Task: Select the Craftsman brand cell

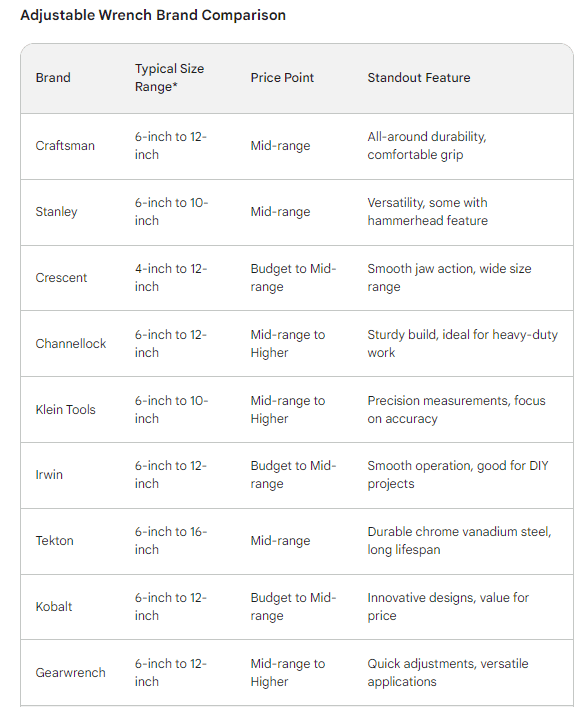Action: [x=65, y=146]
